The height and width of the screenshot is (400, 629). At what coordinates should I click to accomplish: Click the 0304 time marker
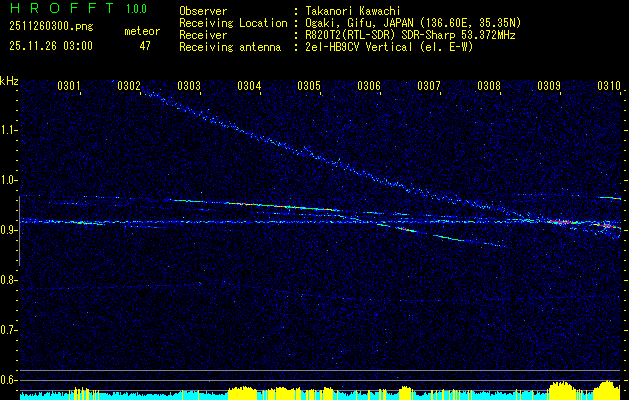pos(249,85)
